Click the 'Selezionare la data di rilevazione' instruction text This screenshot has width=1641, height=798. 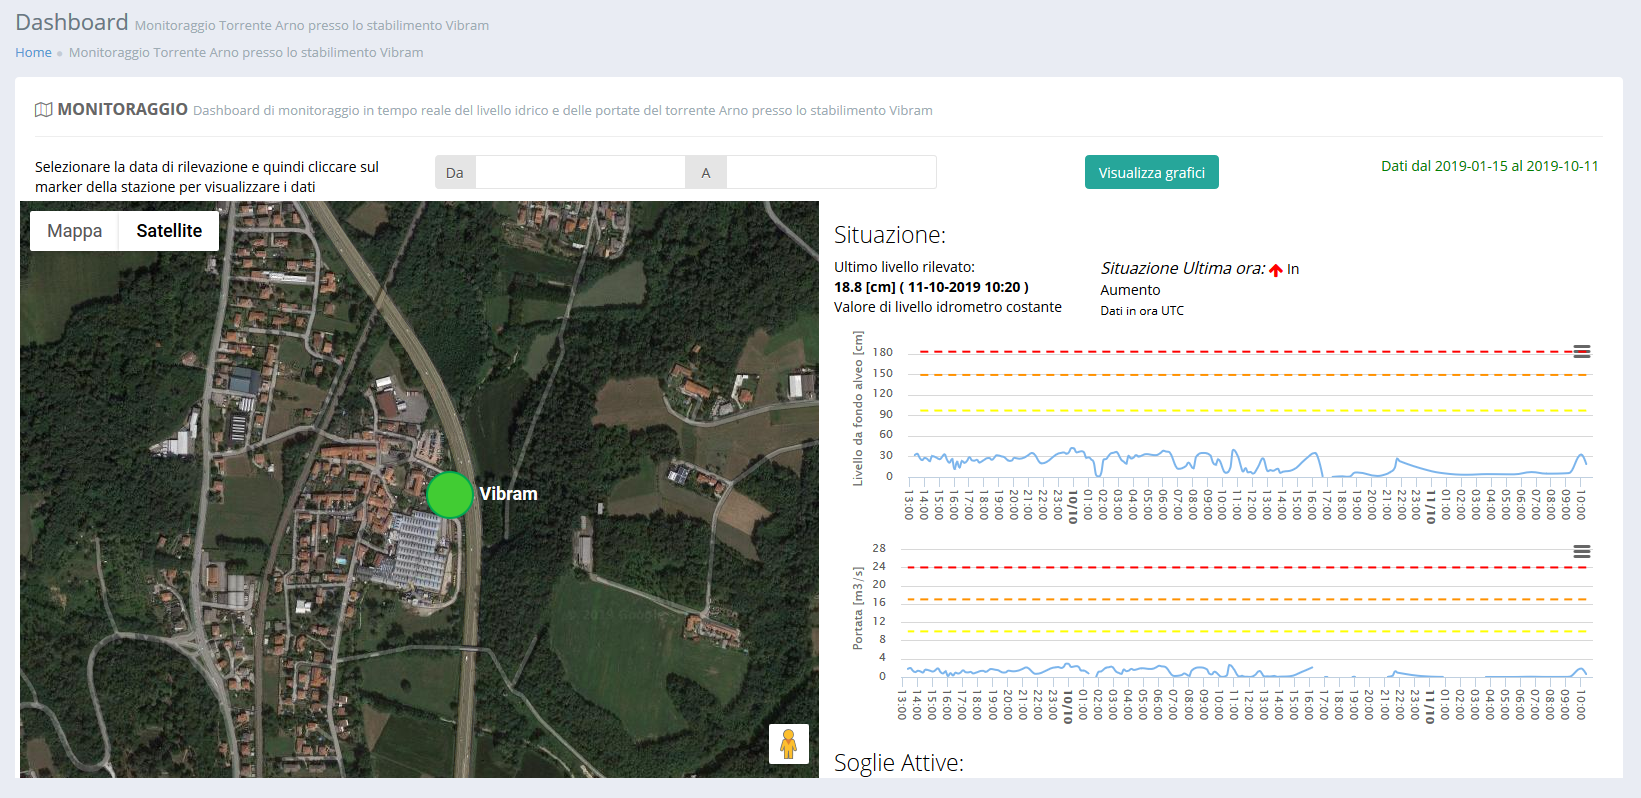click(x=207, y=177)
